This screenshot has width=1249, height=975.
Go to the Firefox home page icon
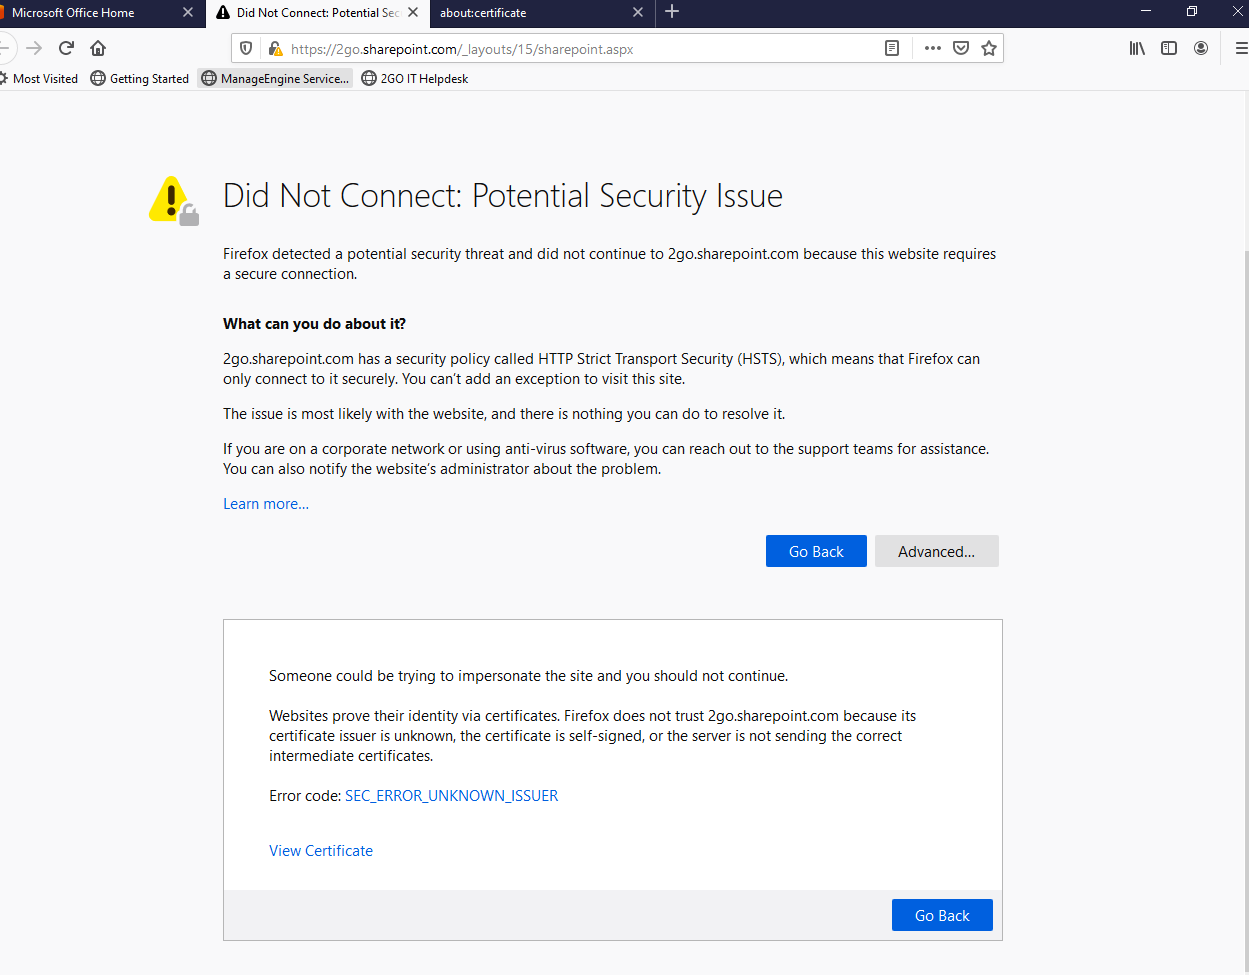point(98,48)
